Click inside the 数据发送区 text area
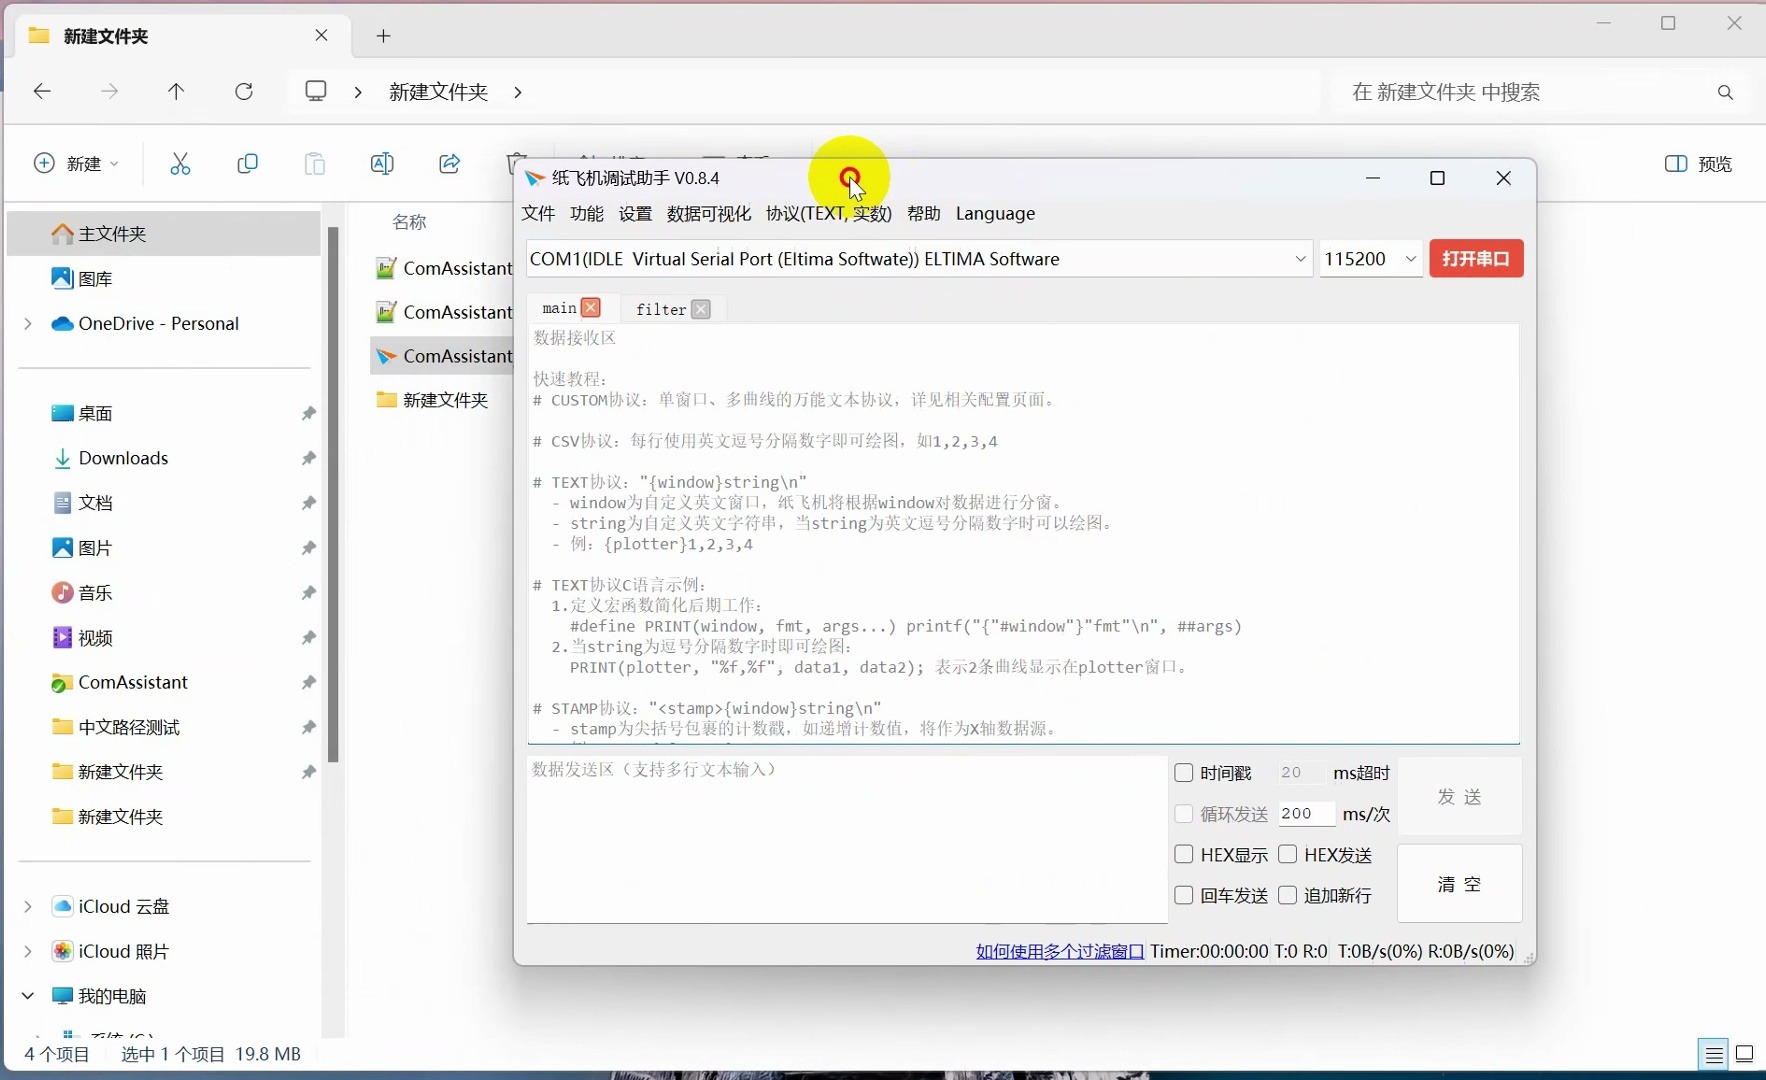 pyautogui.click(x=847, y=839)
